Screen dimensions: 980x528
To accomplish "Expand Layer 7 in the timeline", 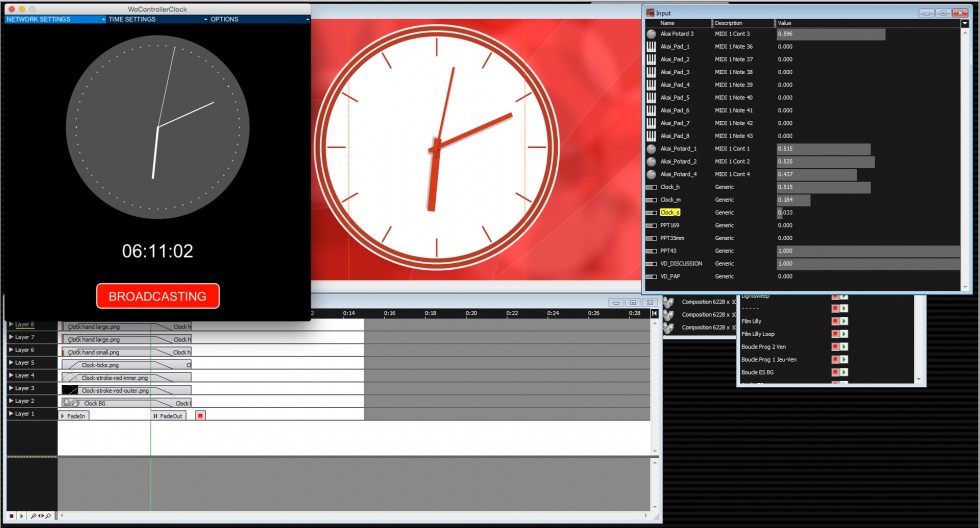I will pos(11,337).
